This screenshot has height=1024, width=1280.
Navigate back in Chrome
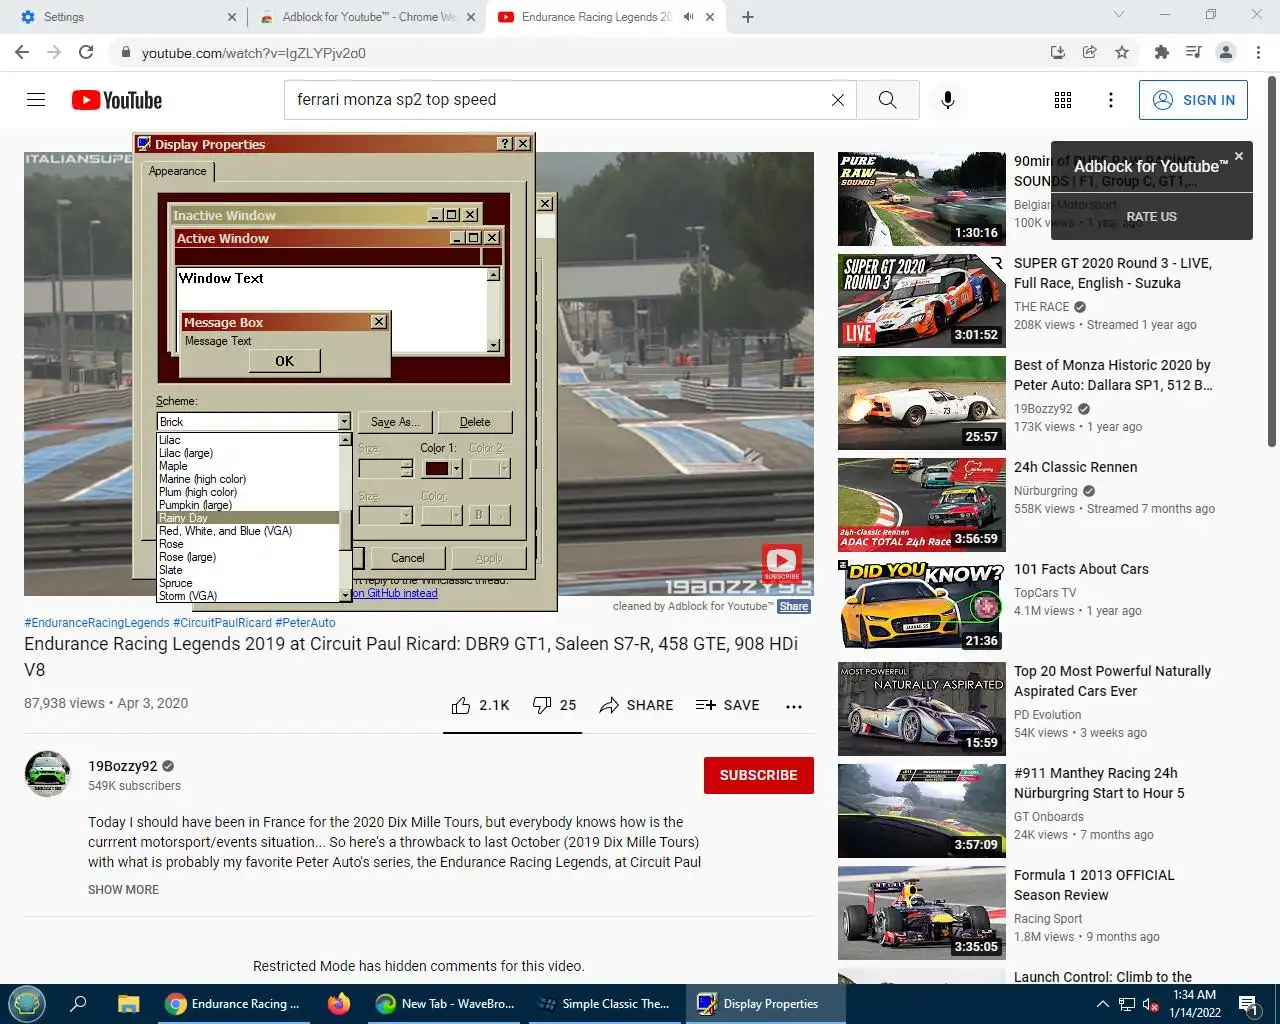pos(22,52)
